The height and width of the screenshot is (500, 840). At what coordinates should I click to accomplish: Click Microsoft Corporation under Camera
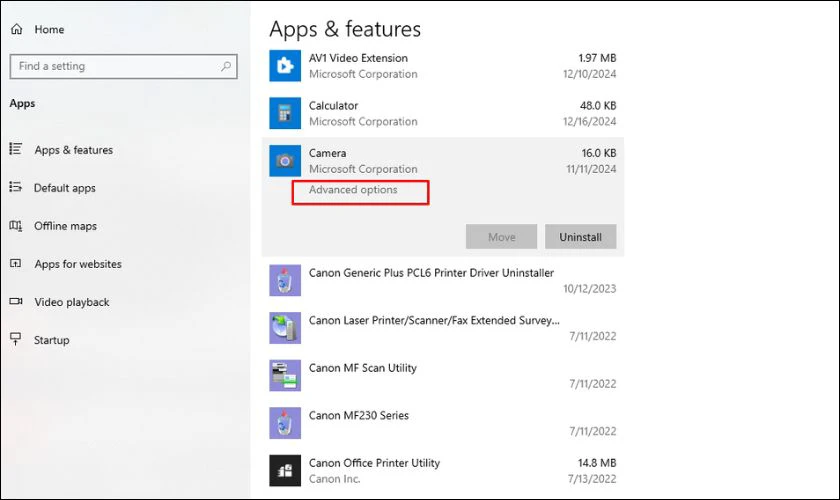coord(363,169)
